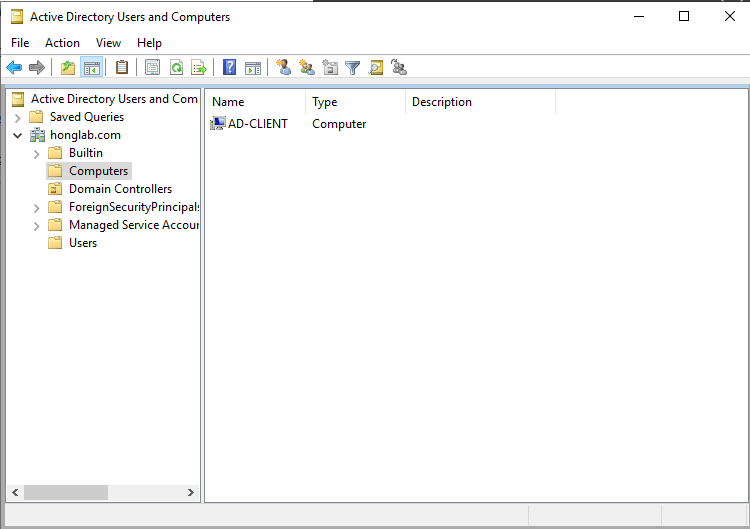Viewport: 750px width, 529px height.
Task: Click the Export List toolbar icon
Action: (x=199, y=67)
